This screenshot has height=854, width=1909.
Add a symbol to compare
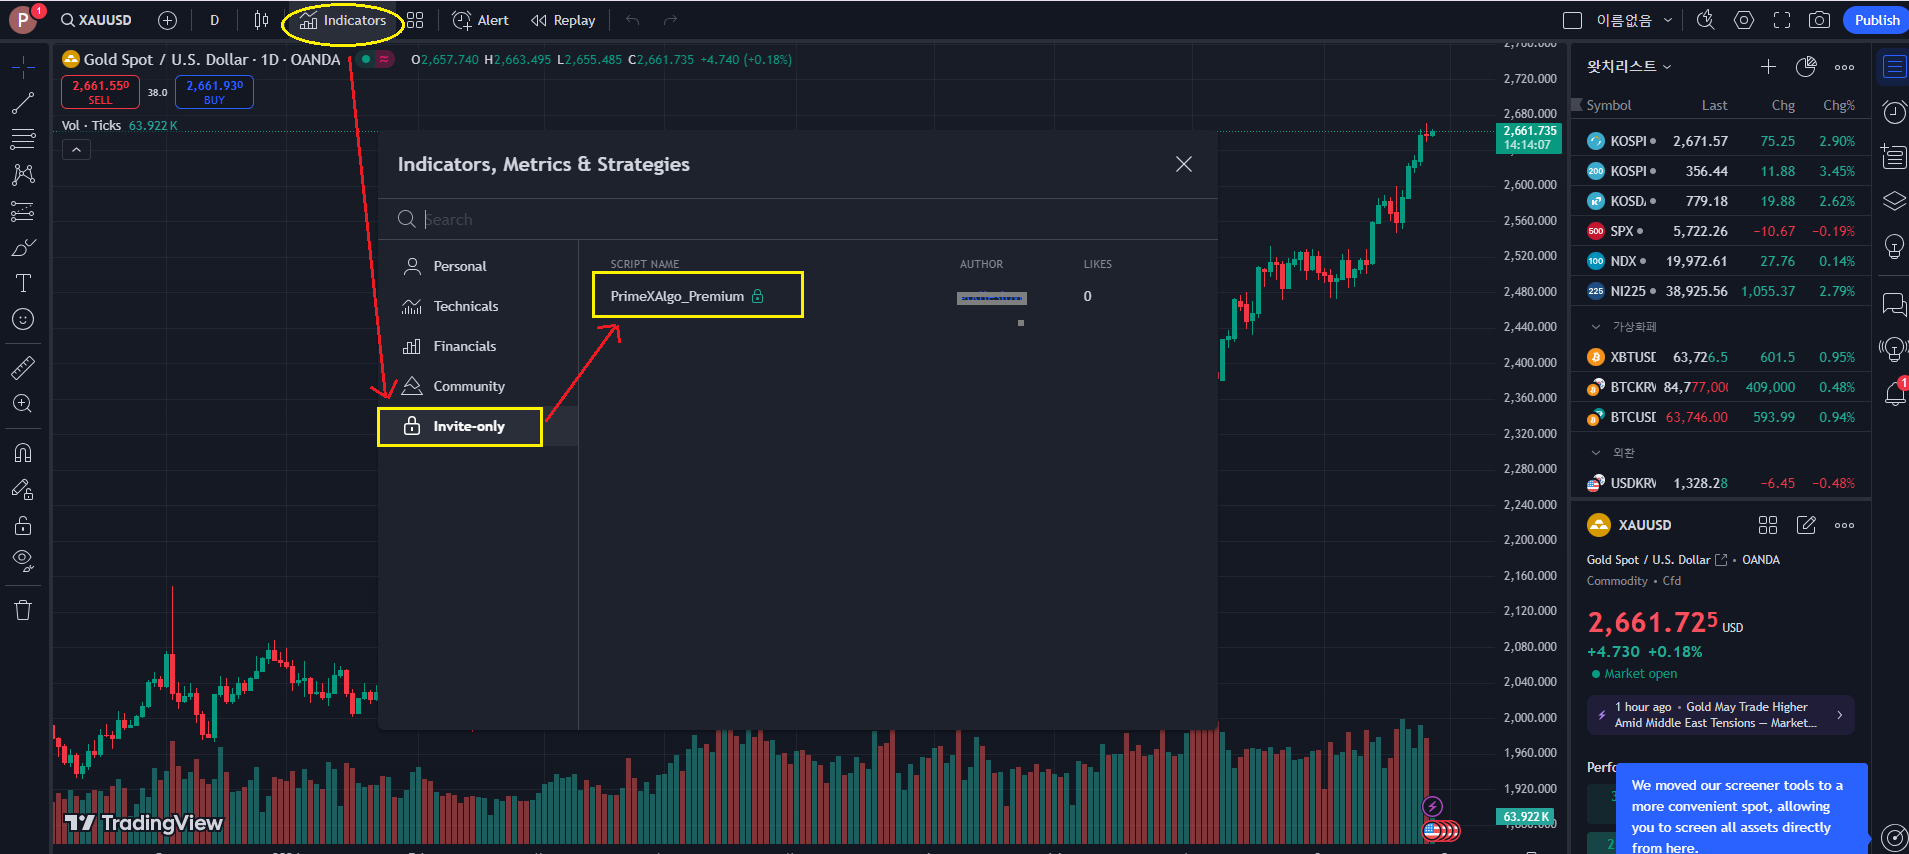tap(167, 20)
